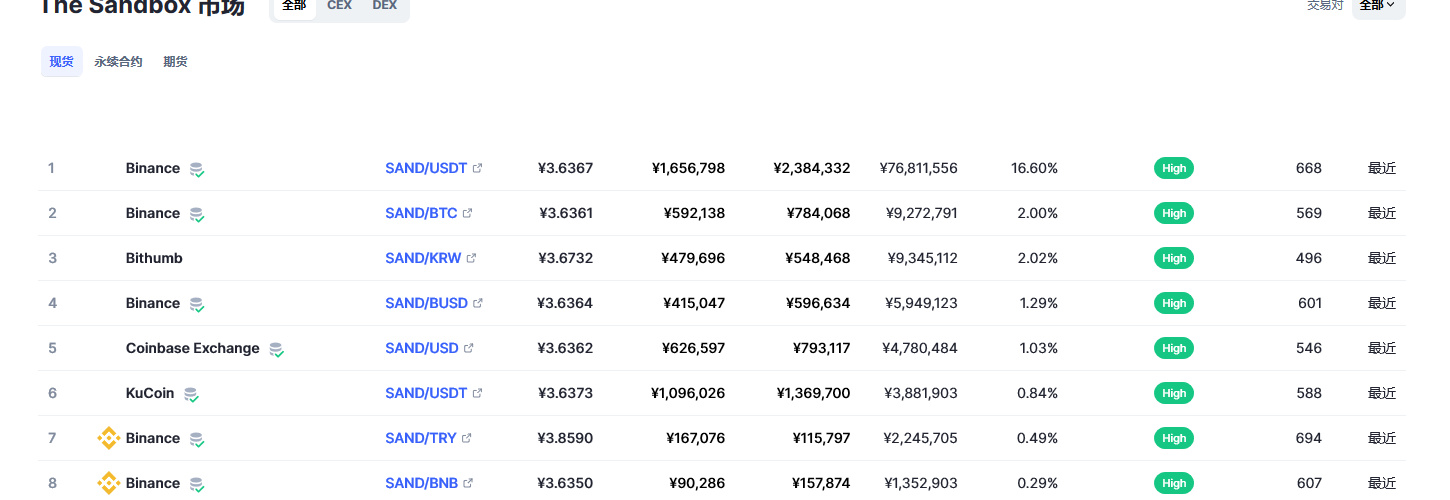Open the Bithumb exchange name
This screenshot has width=1450, height=500.
pos(154,258)
